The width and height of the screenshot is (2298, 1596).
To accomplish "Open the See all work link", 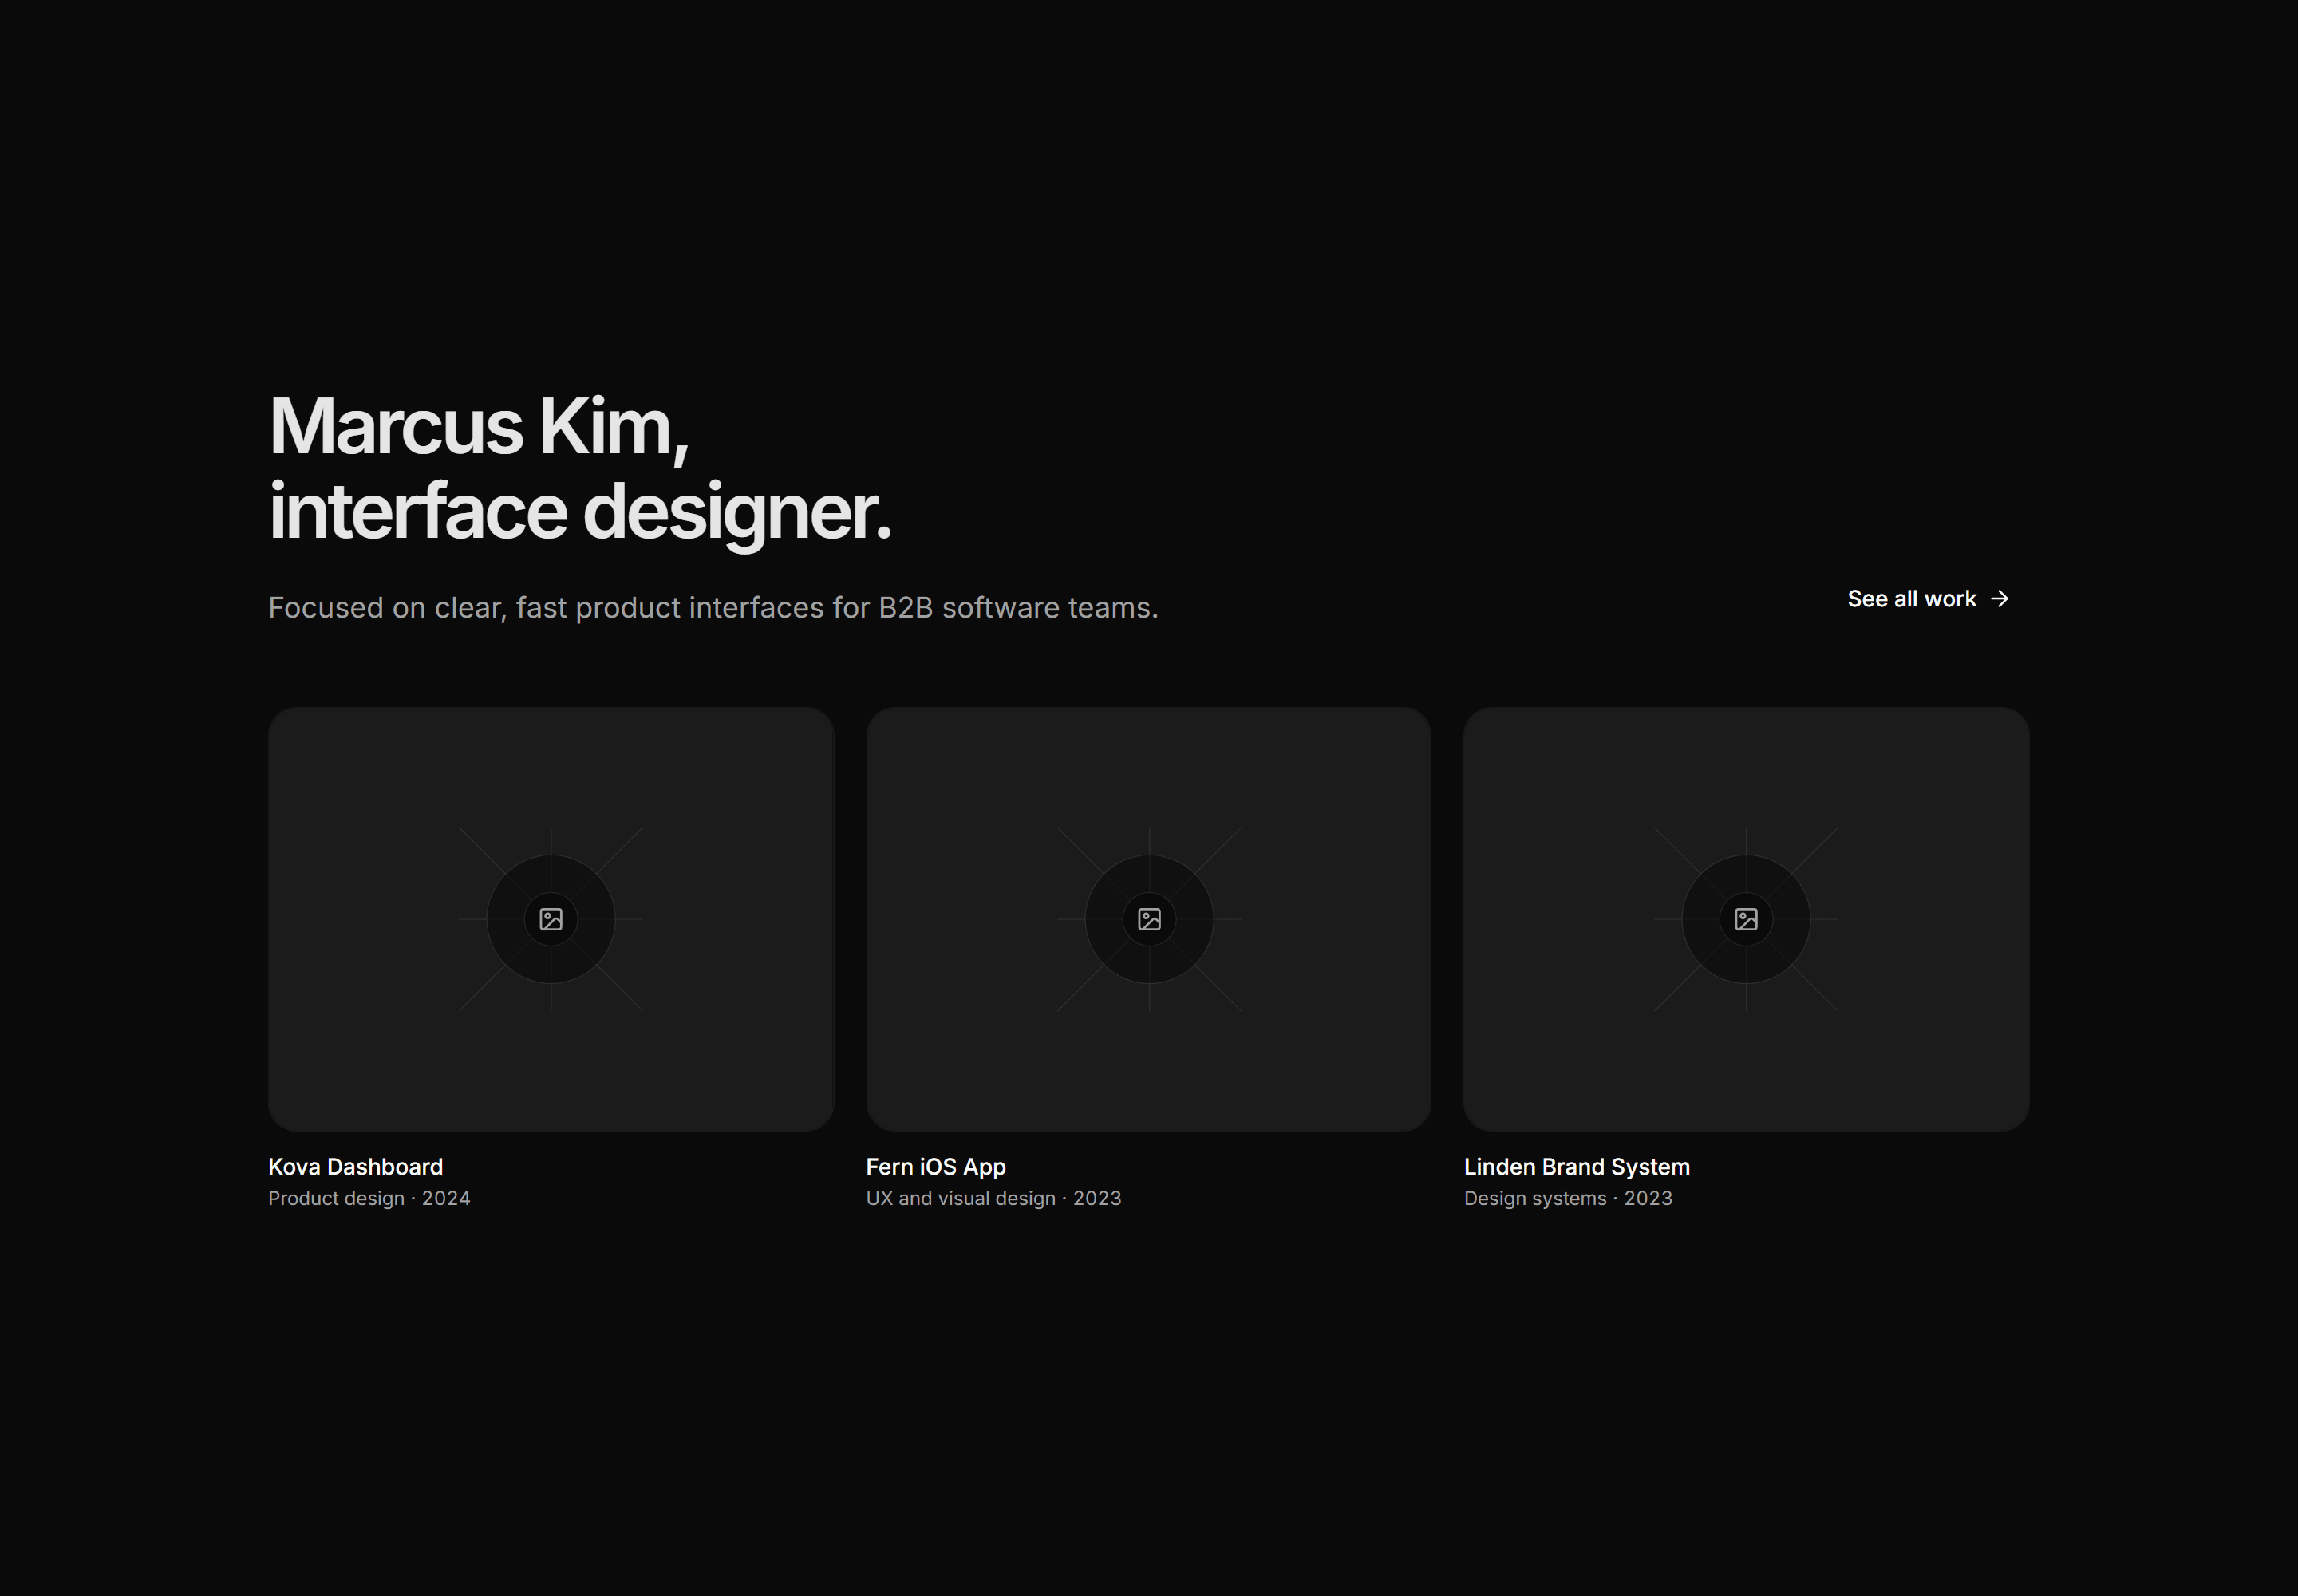I will [x=1928, y=599].
